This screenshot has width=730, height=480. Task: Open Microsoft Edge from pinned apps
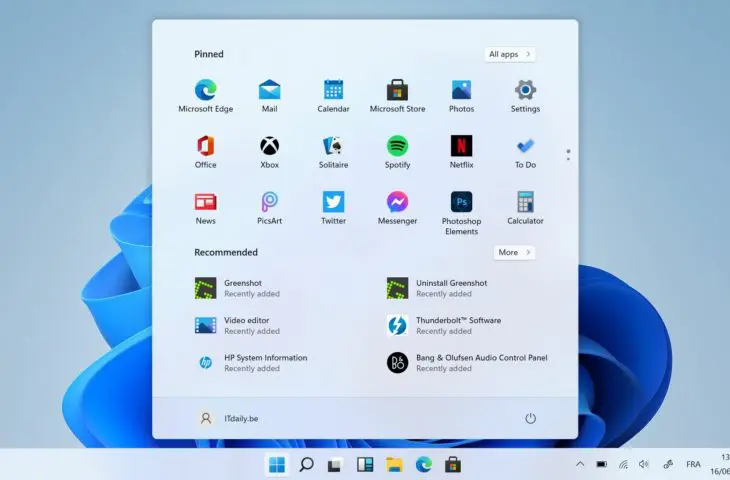[205, 96]
